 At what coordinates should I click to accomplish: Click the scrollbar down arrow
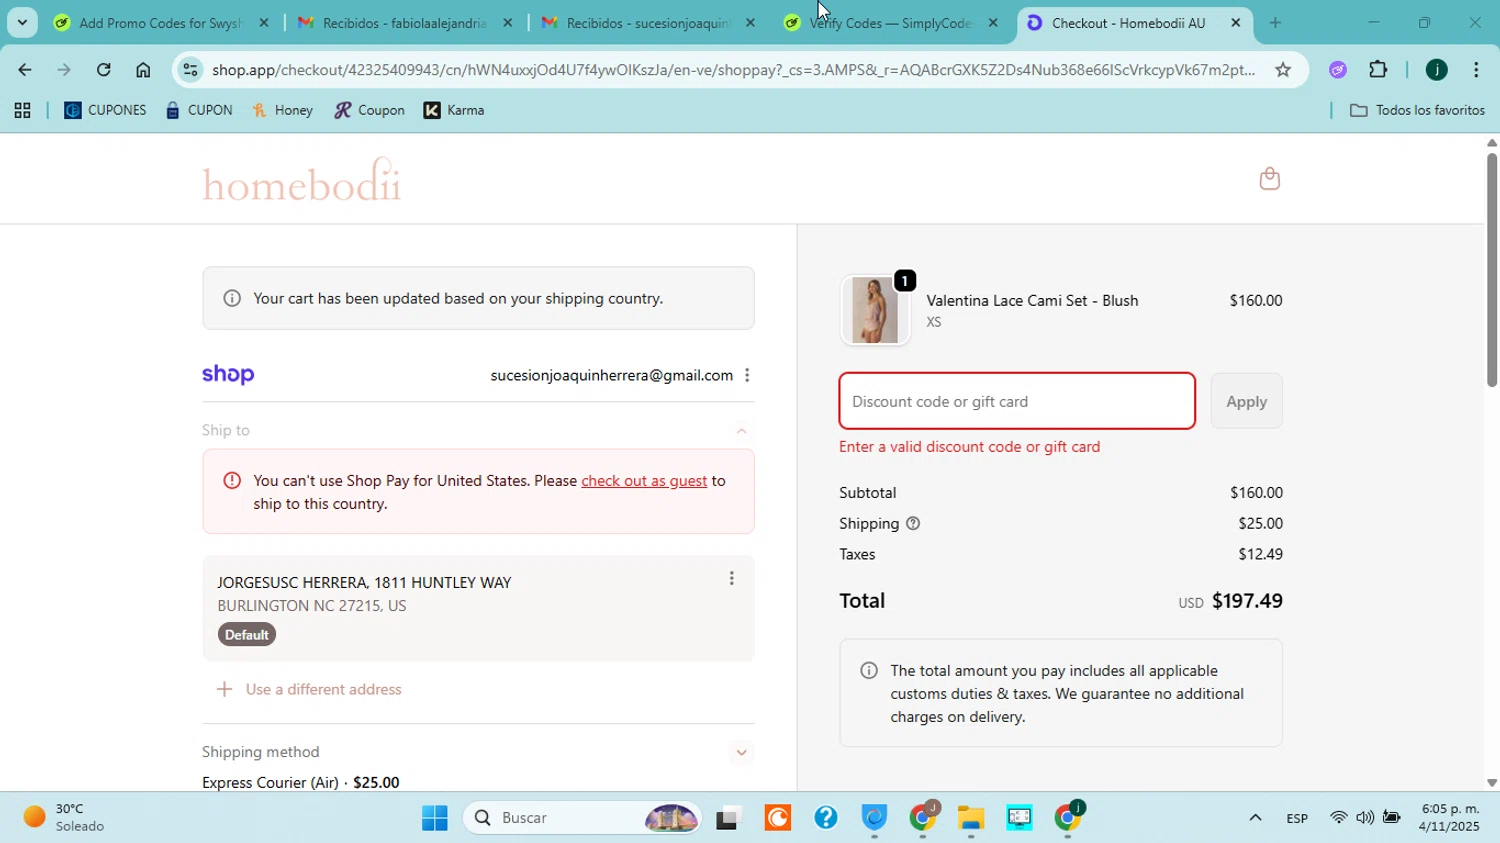coord(1491,783)
